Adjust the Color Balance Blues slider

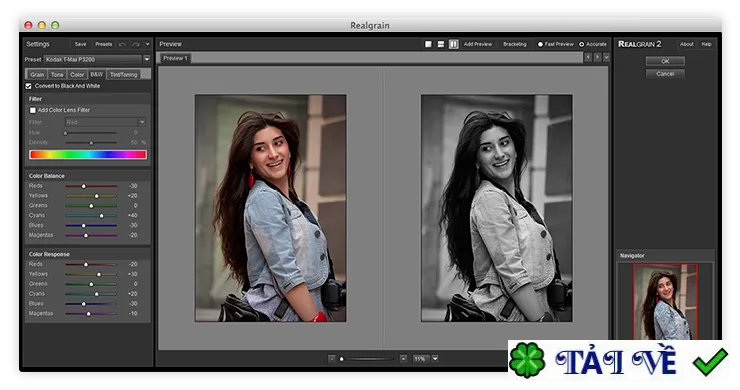91,226
